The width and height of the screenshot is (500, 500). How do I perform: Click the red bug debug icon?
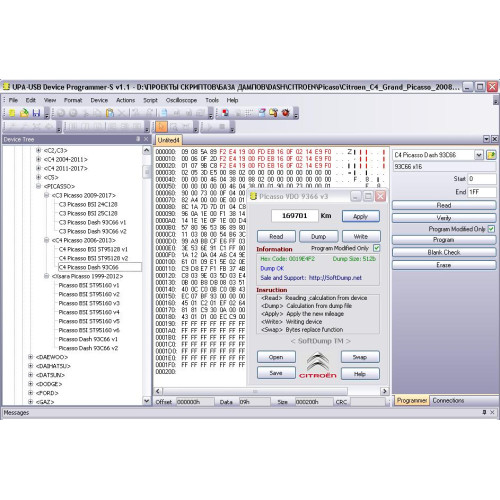point(286,113)
